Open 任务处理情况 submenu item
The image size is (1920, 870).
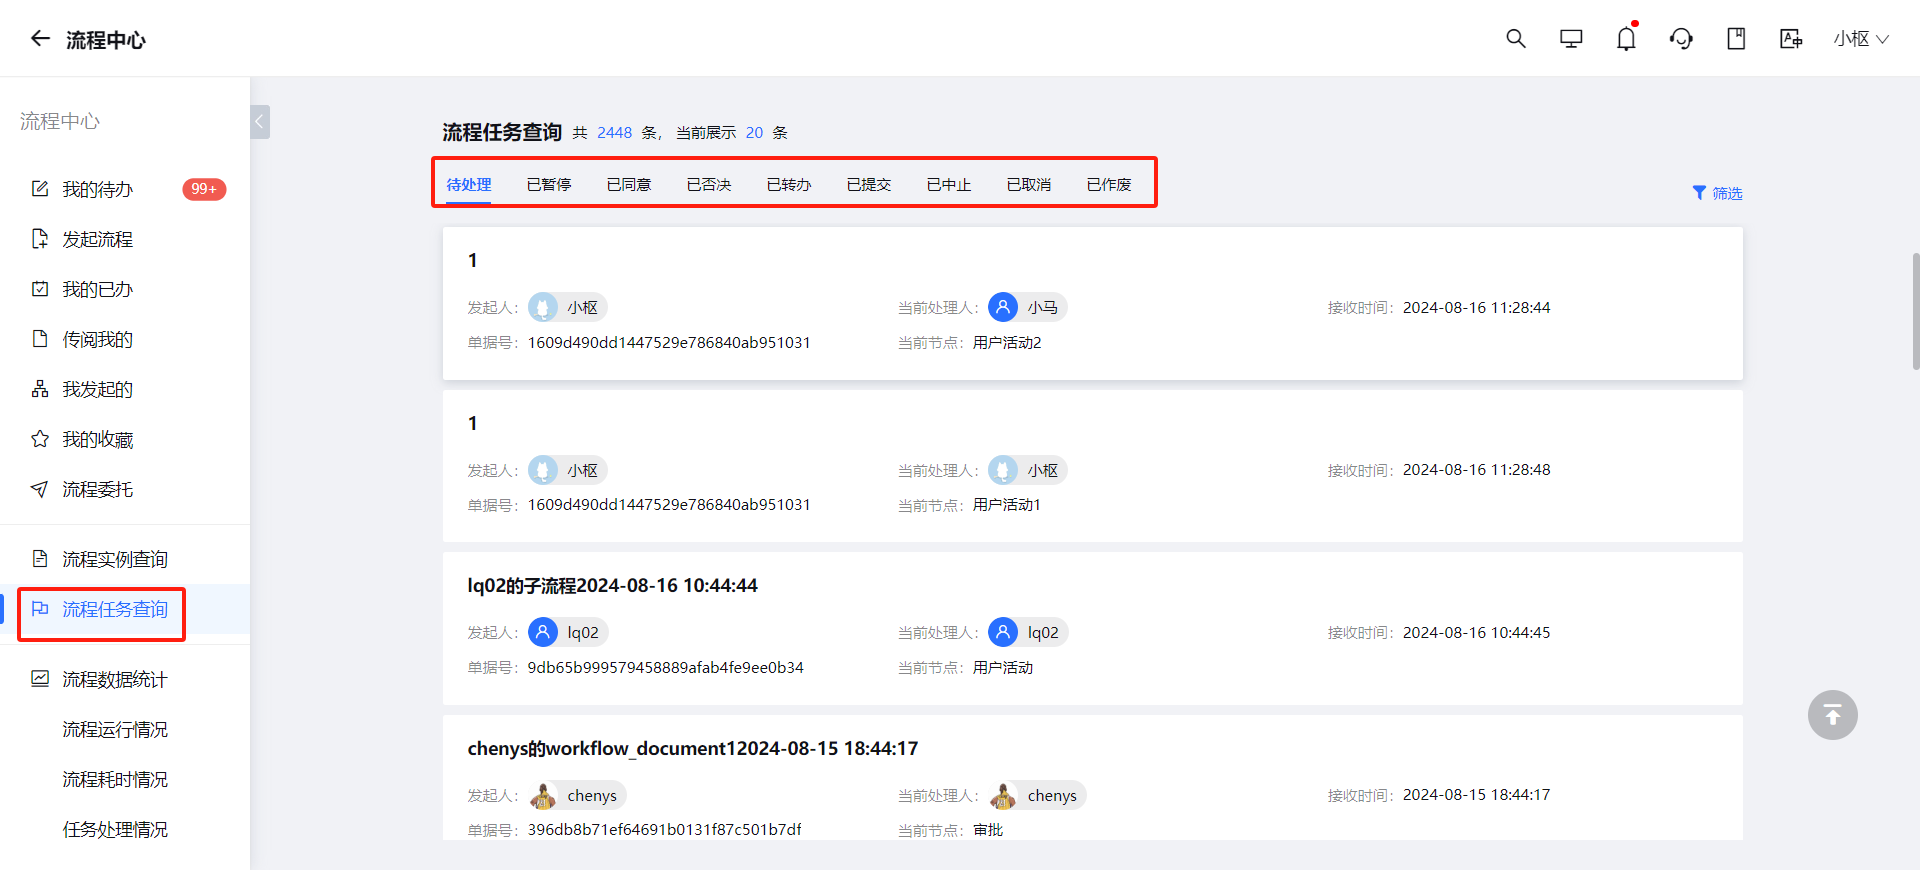click(115, 829)
